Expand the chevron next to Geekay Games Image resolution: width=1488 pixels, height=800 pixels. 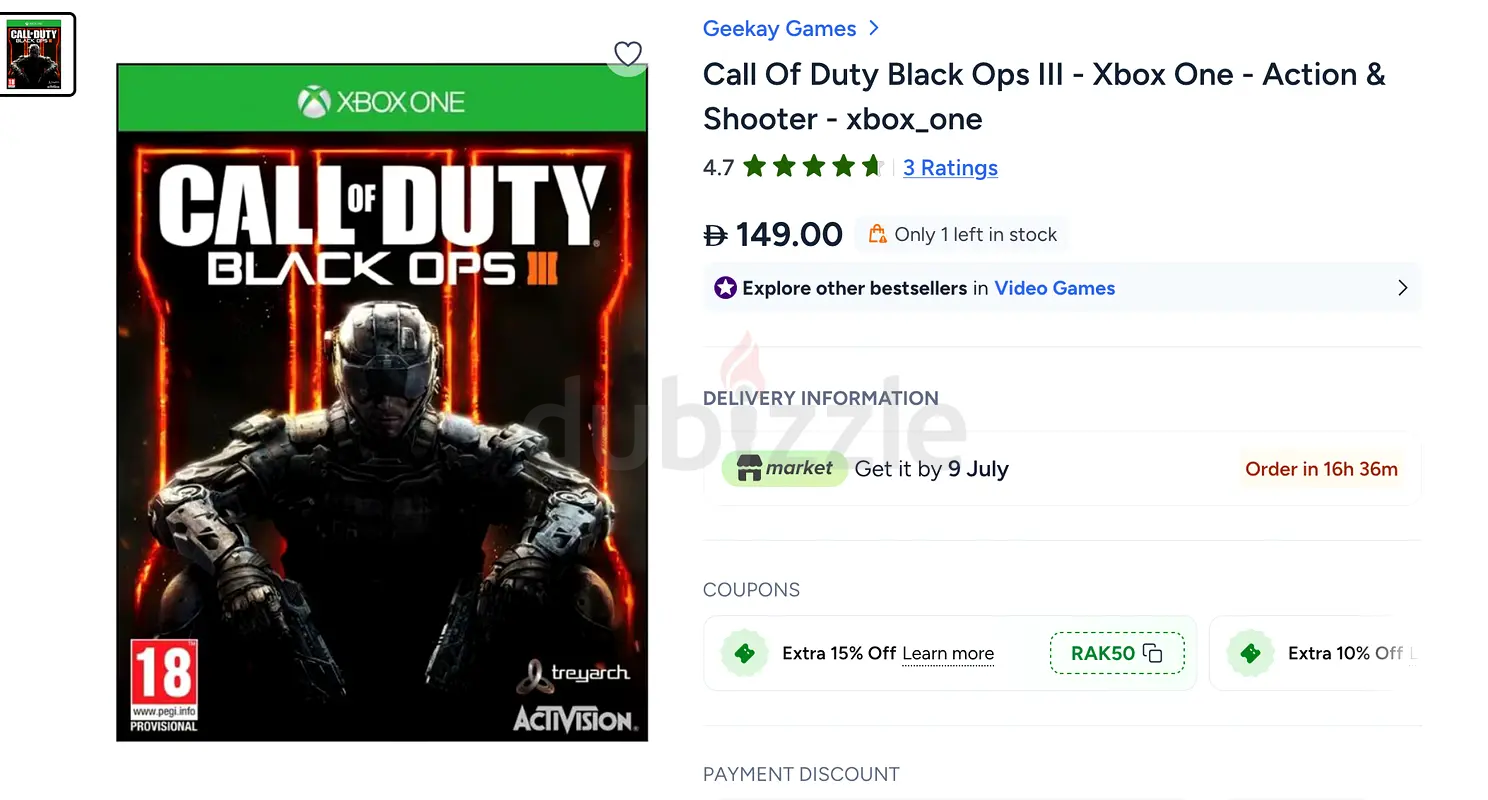click(874, 28)
